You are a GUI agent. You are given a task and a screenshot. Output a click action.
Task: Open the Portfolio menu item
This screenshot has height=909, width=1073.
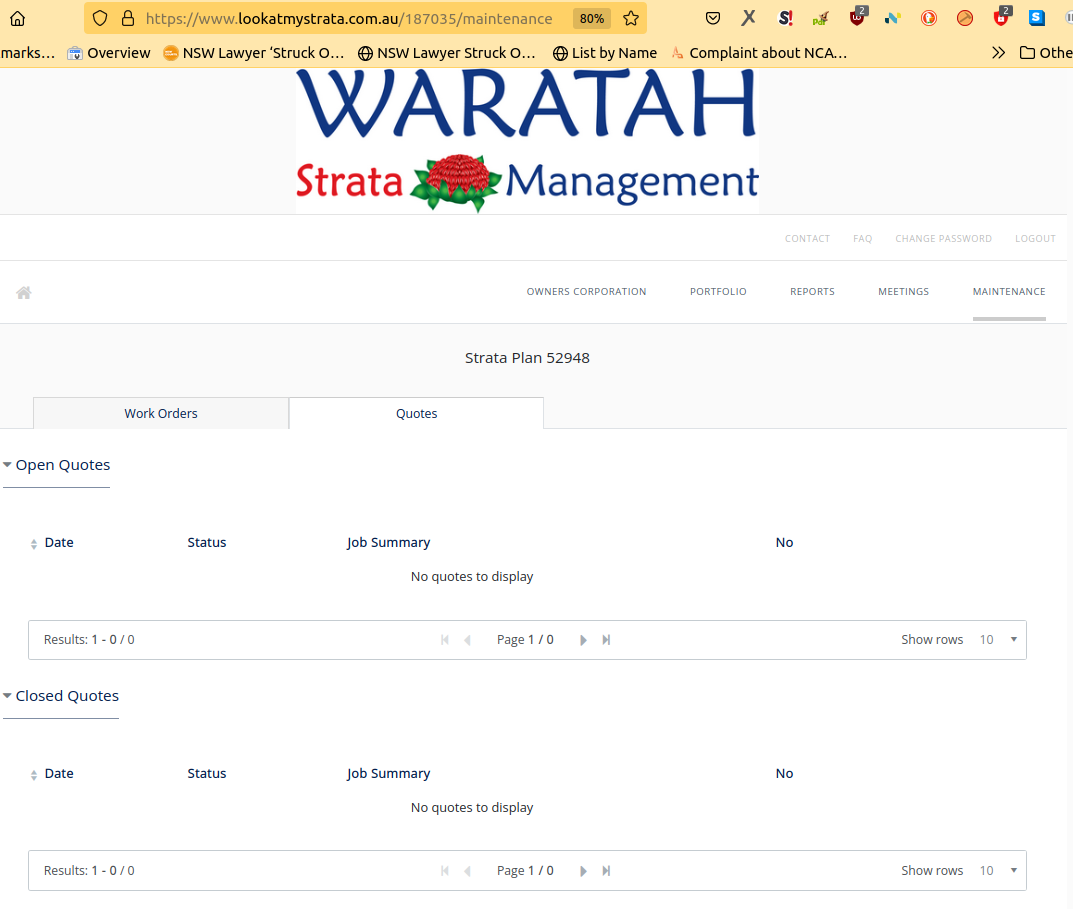pos(718,292)
